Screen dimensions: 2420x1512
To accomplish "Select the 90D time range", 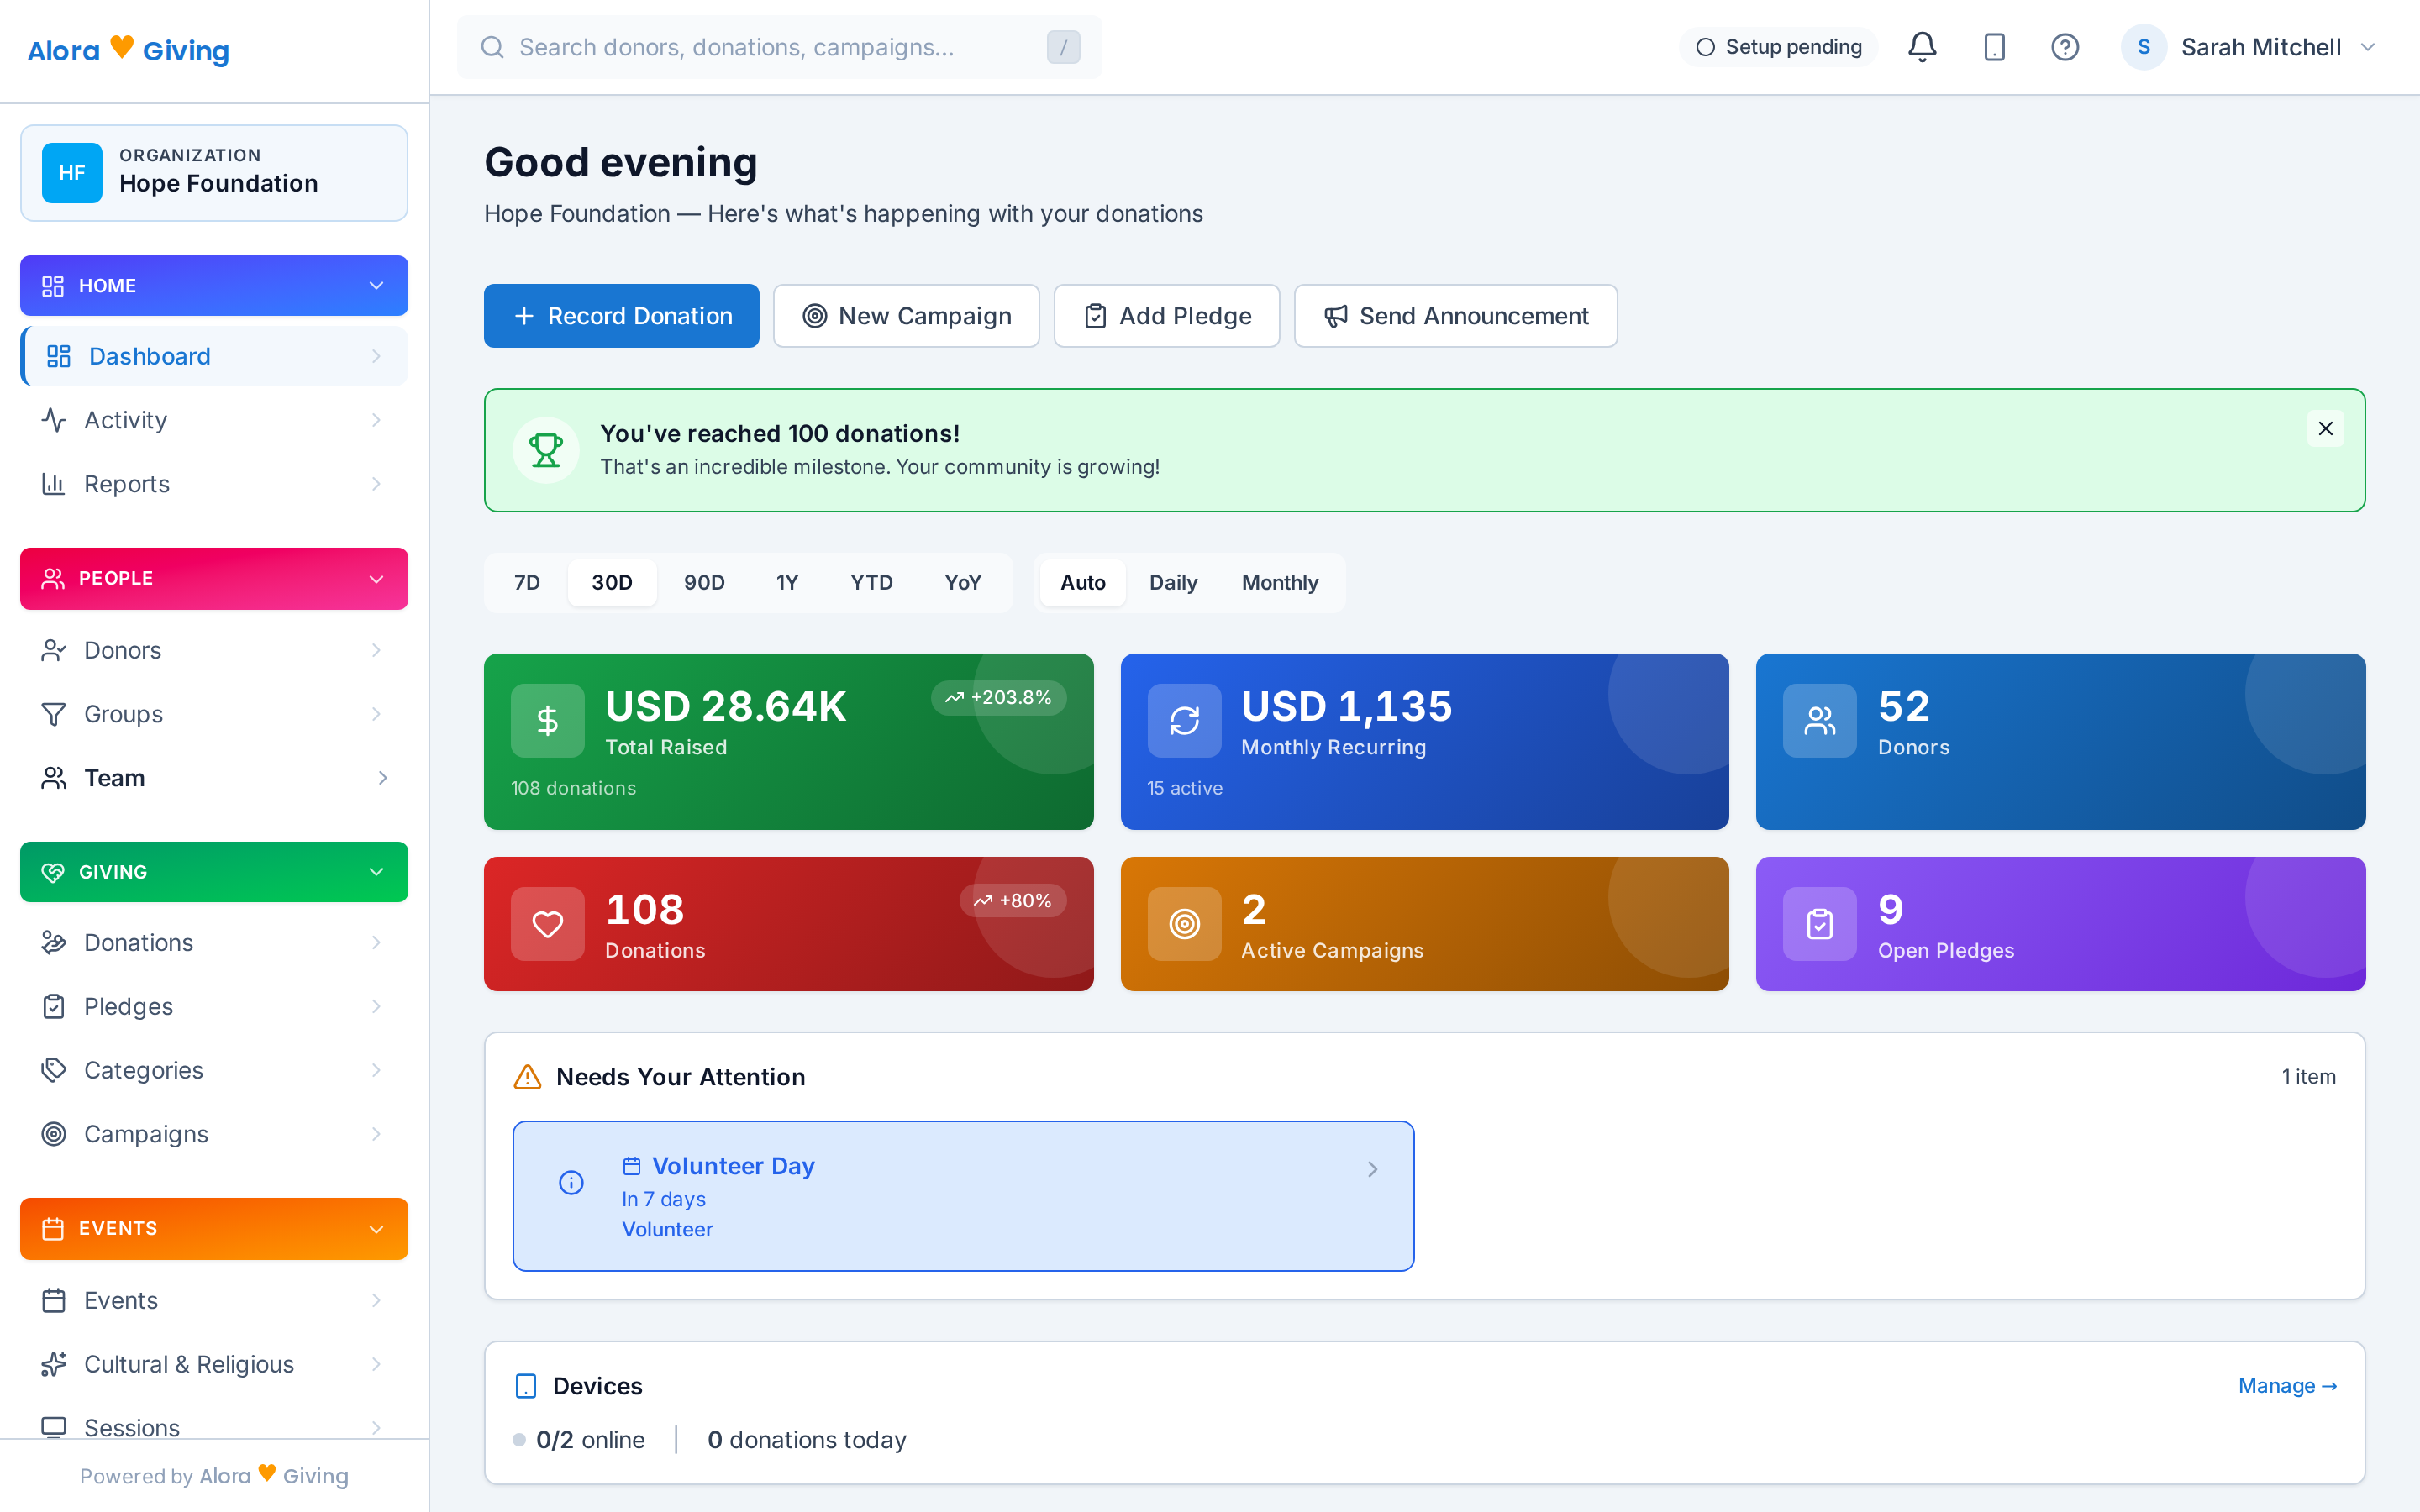I will pyautogui.click(x=704, y=582).
